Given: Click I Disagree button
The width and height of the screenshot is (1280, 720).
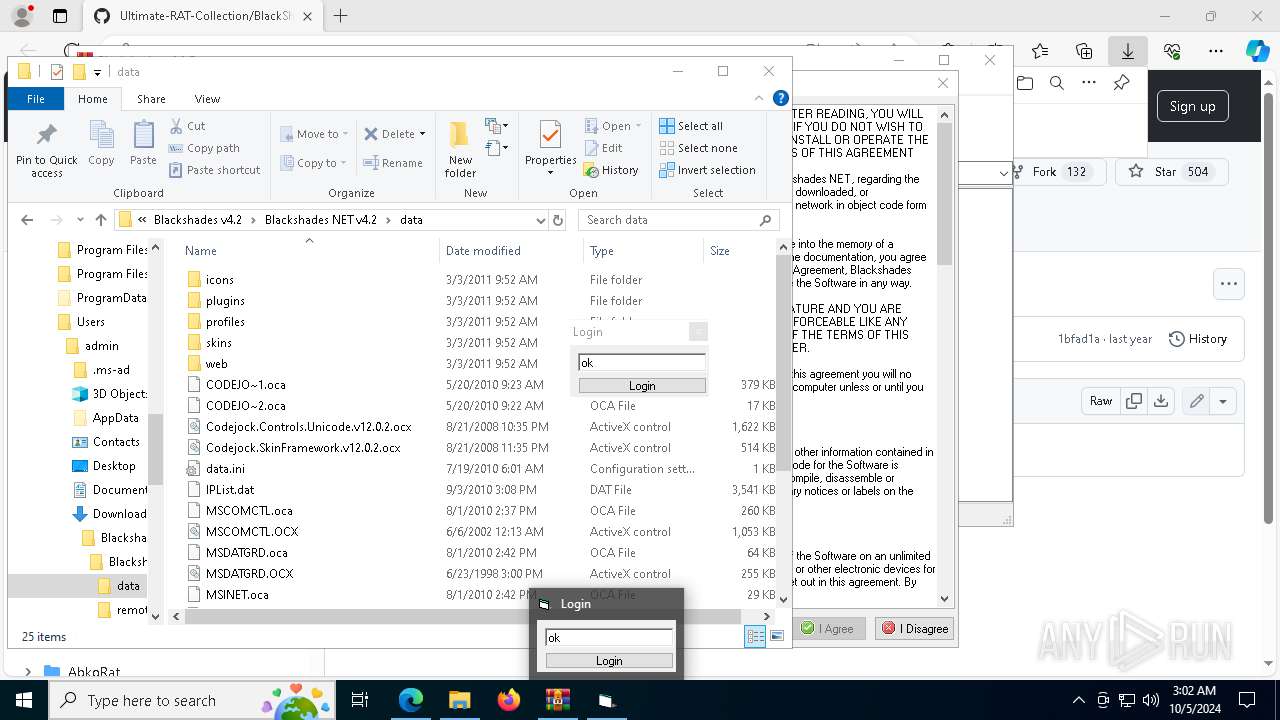Looking at the screenshot, I should pos(914,628).
